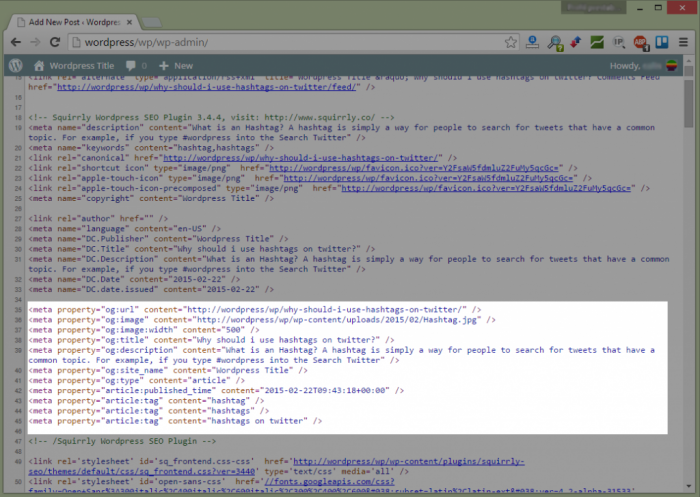700x497 pixels.
Task: Click the Trello extension icon
Action: [661, 42]
